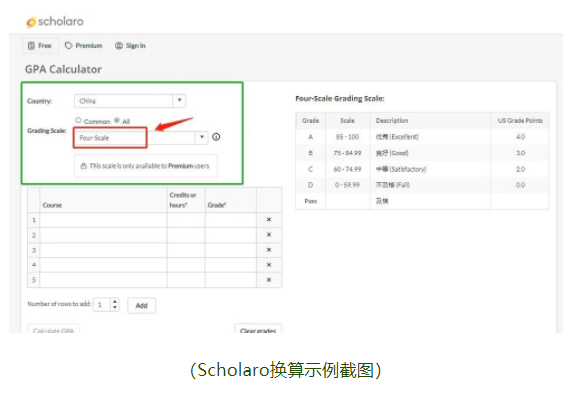Image resolution: width=572 pixels, height=399 pixels.
Task: Click the Free tab book icon
Action: pos(31,46)
